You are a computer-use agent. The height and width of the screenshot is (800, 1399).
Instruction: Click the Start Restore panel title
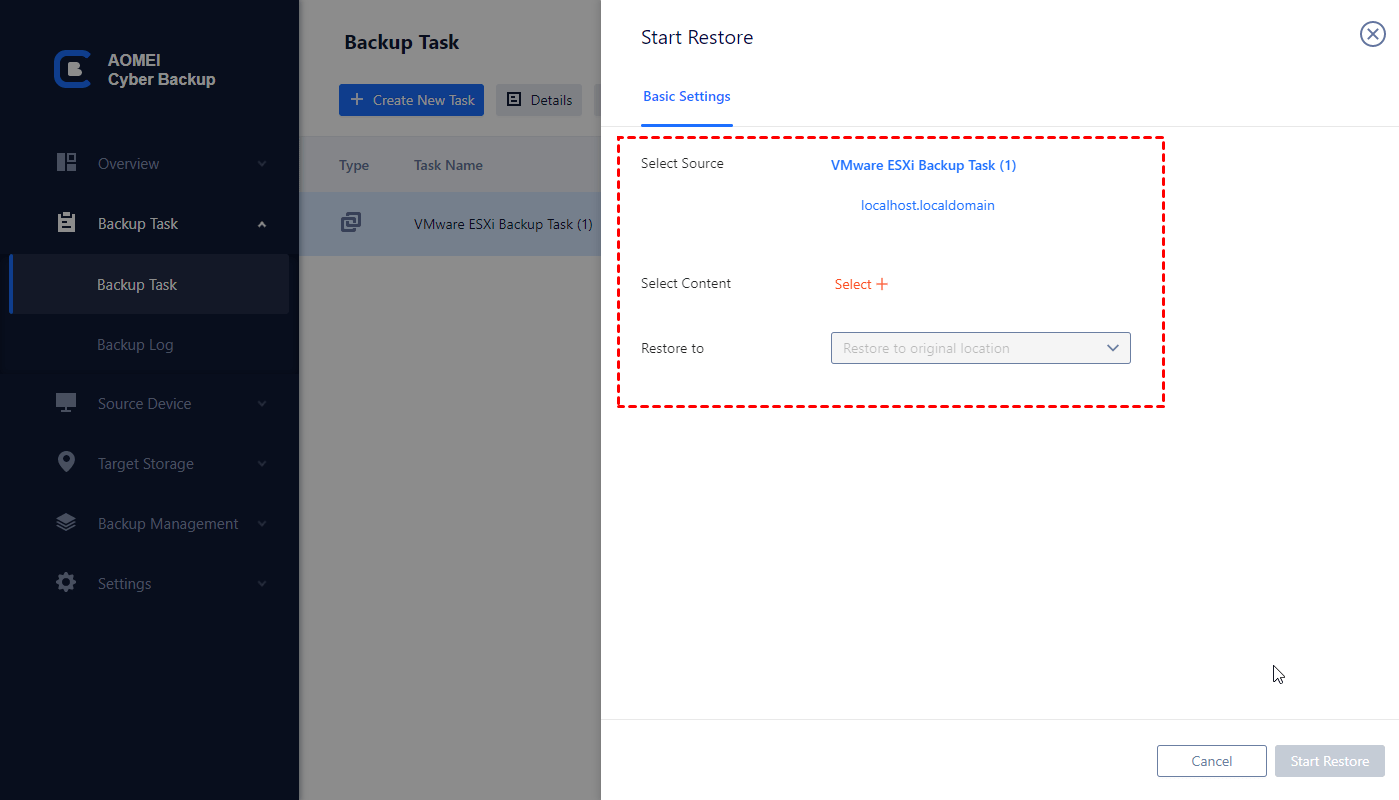(x=697, y=37)
